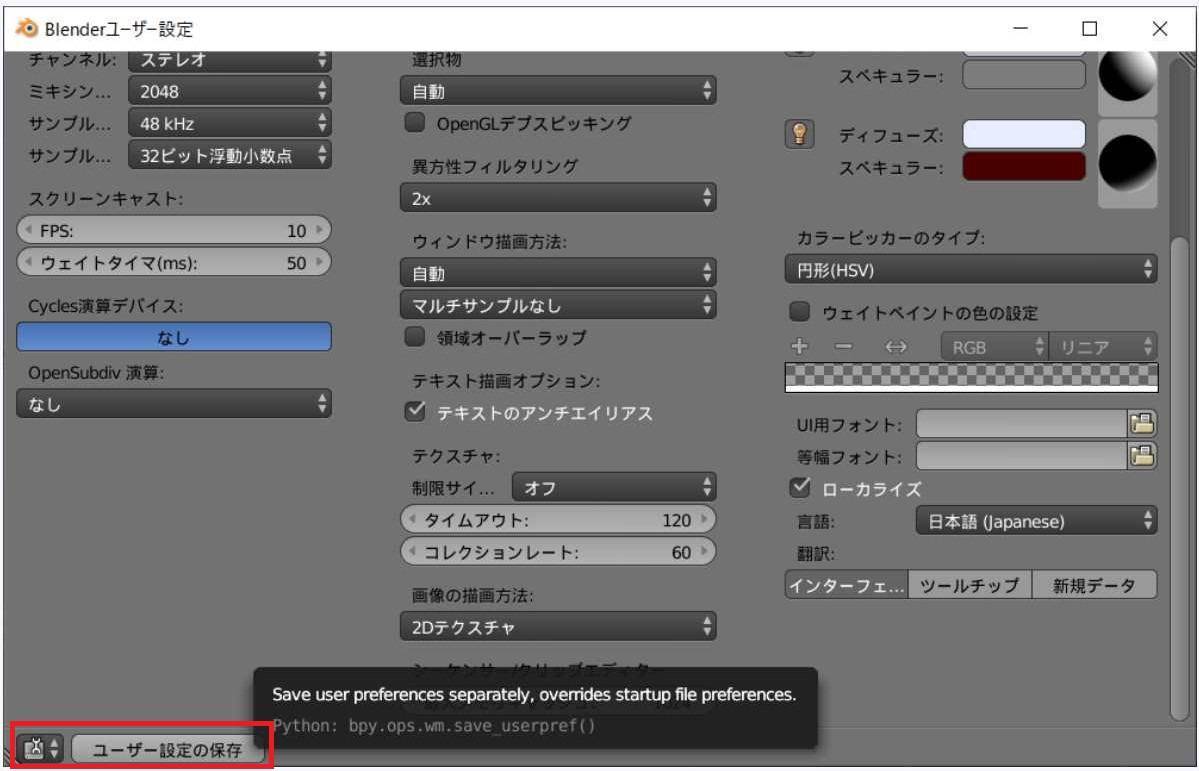Open the チャンネル ステレオ dropdown
The height and width of the screenshot is (771, 1199).
(x=229, y=60)
